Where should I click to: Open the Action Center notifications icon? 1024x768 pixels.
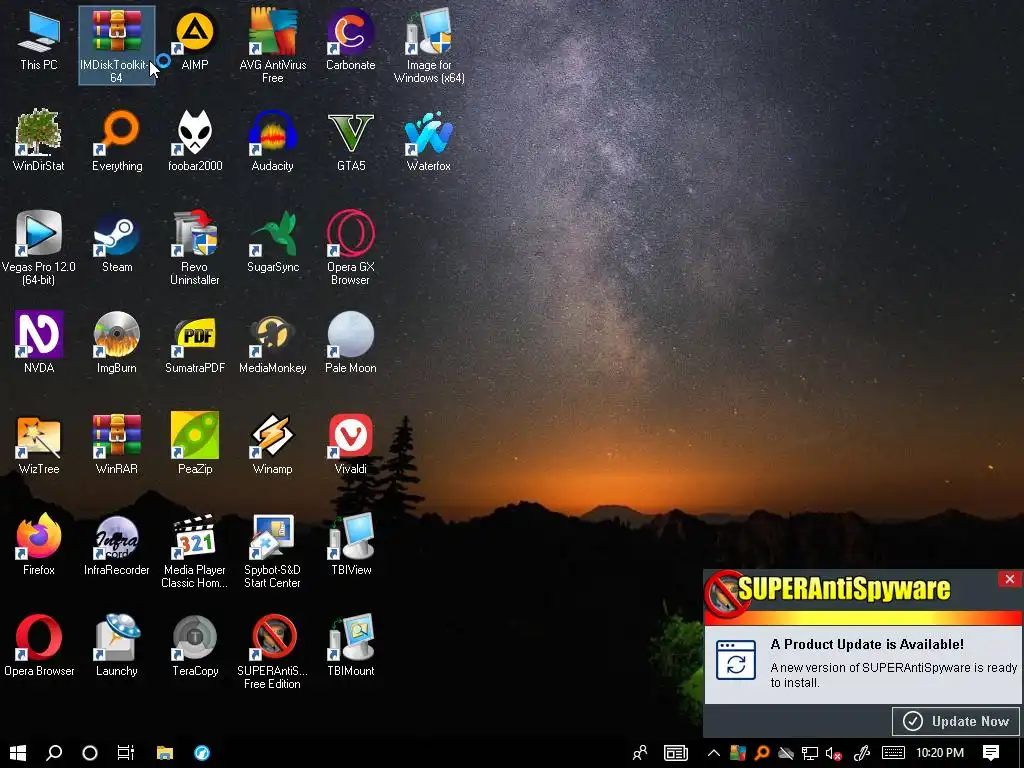click(x=991, y=753)
